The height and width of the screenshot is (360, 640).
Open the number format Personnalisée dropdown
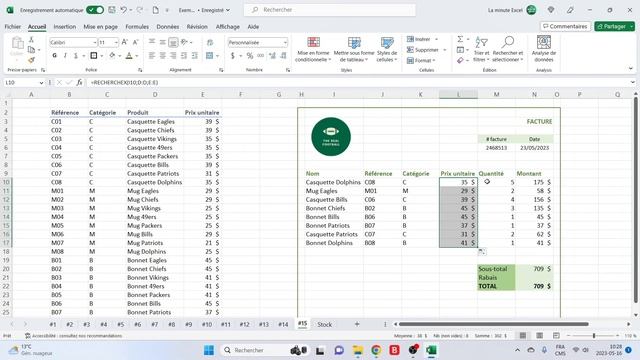pyautogui.click(x=285, y=42)
